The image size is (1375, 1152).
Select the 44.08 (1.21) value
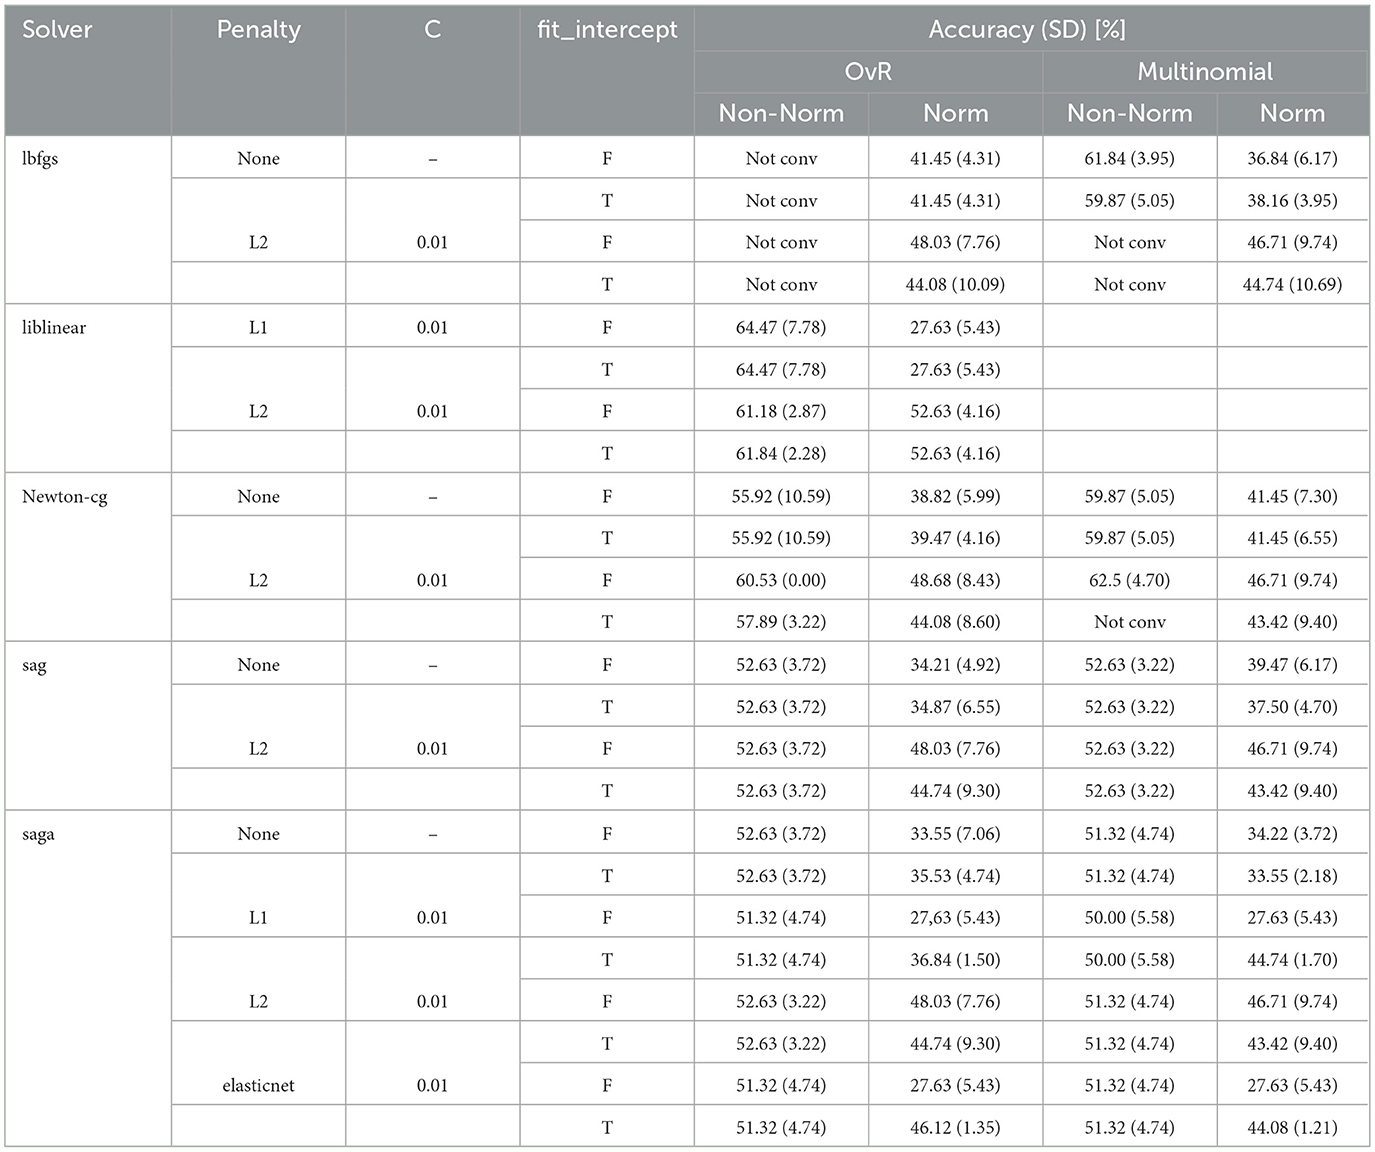[x=1292, y=1128]
